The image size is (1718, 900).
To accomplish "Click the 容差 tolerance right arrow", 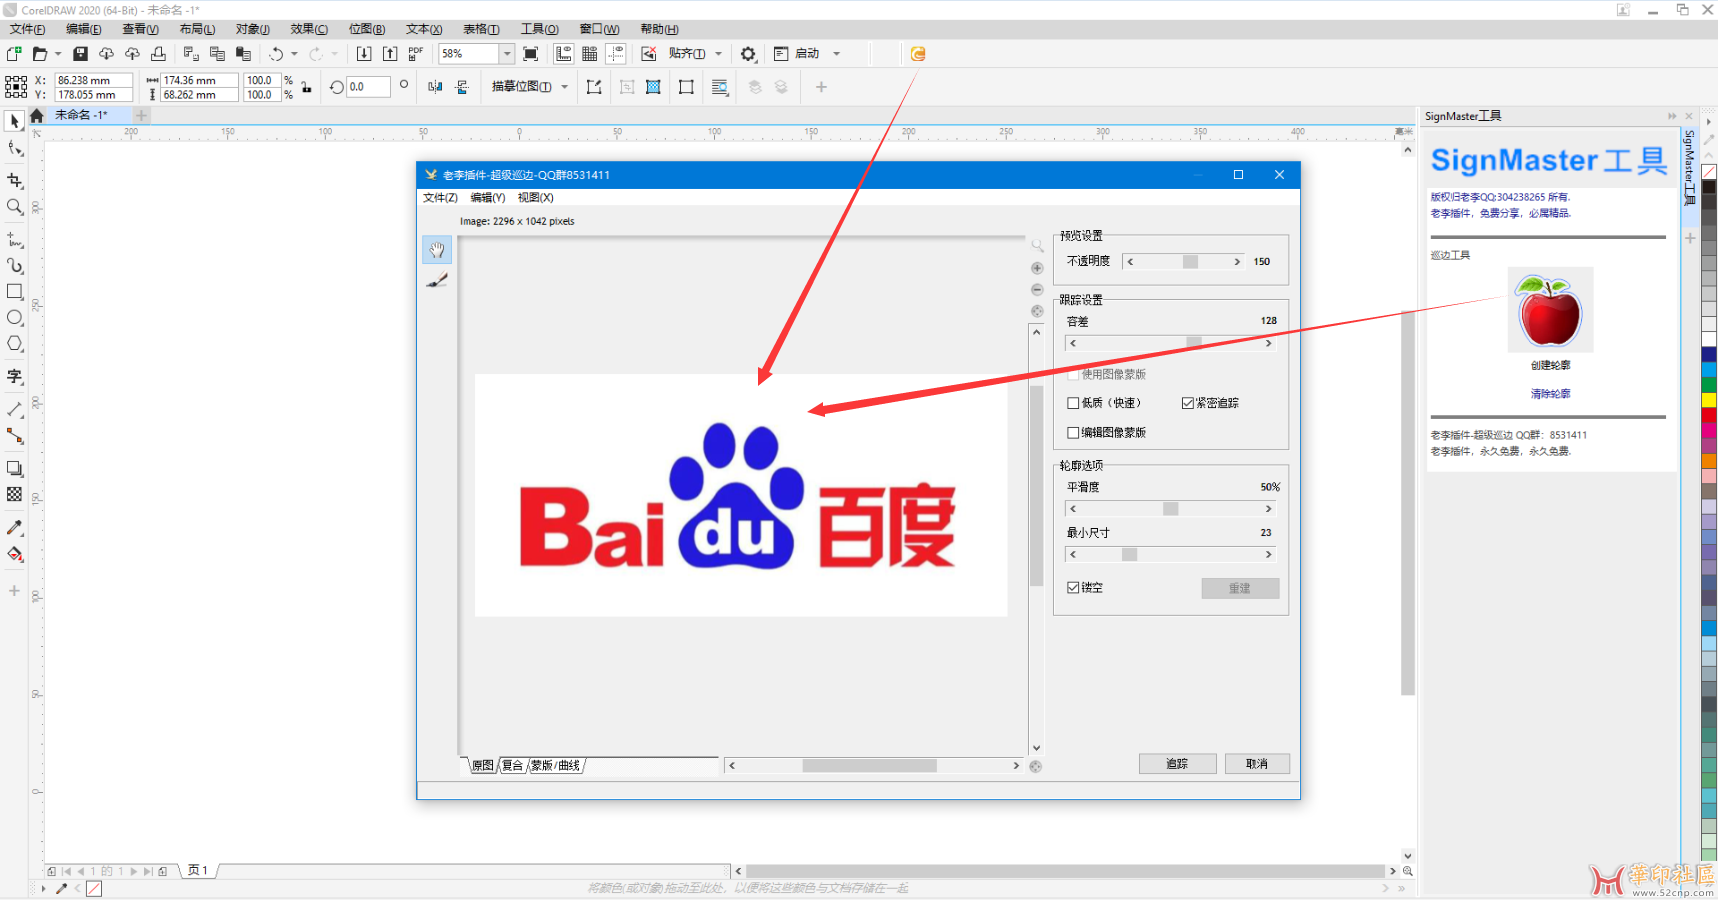I will click(1269, 344).
